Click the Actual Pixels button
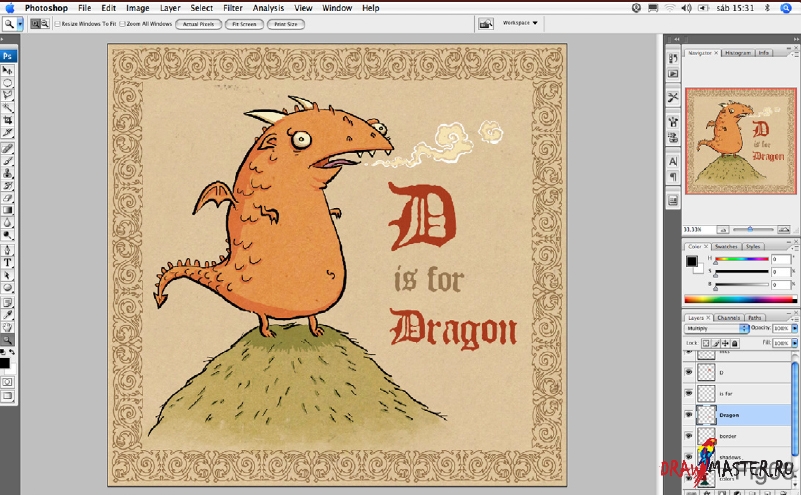This screenshot has height=495, width=801. click(198, 24)
